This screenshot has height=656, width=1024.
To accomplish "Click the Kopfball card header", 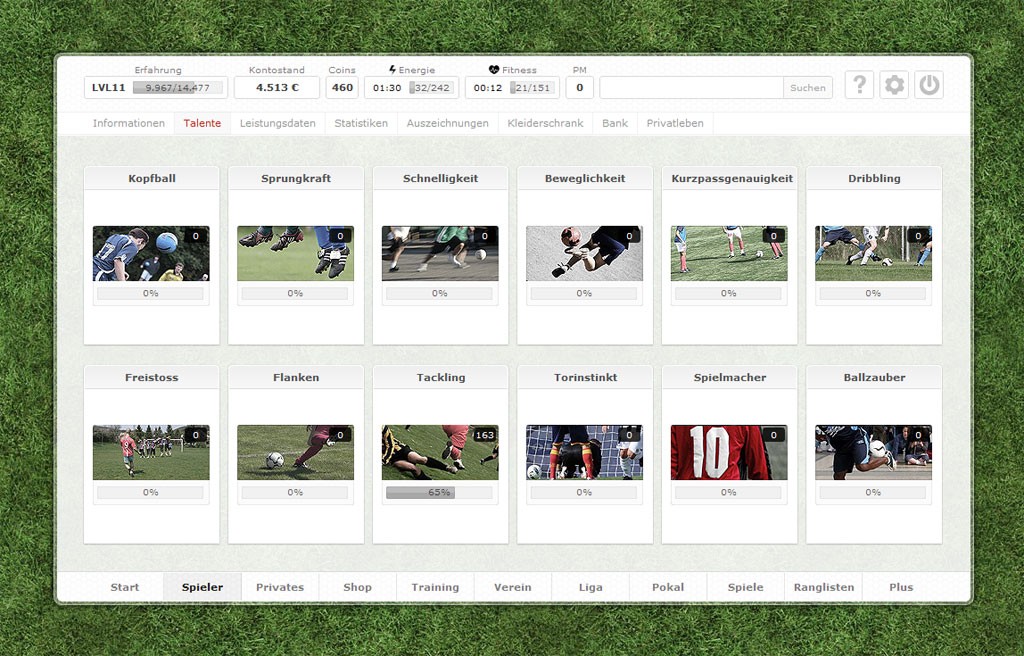I will coord(152,178).
